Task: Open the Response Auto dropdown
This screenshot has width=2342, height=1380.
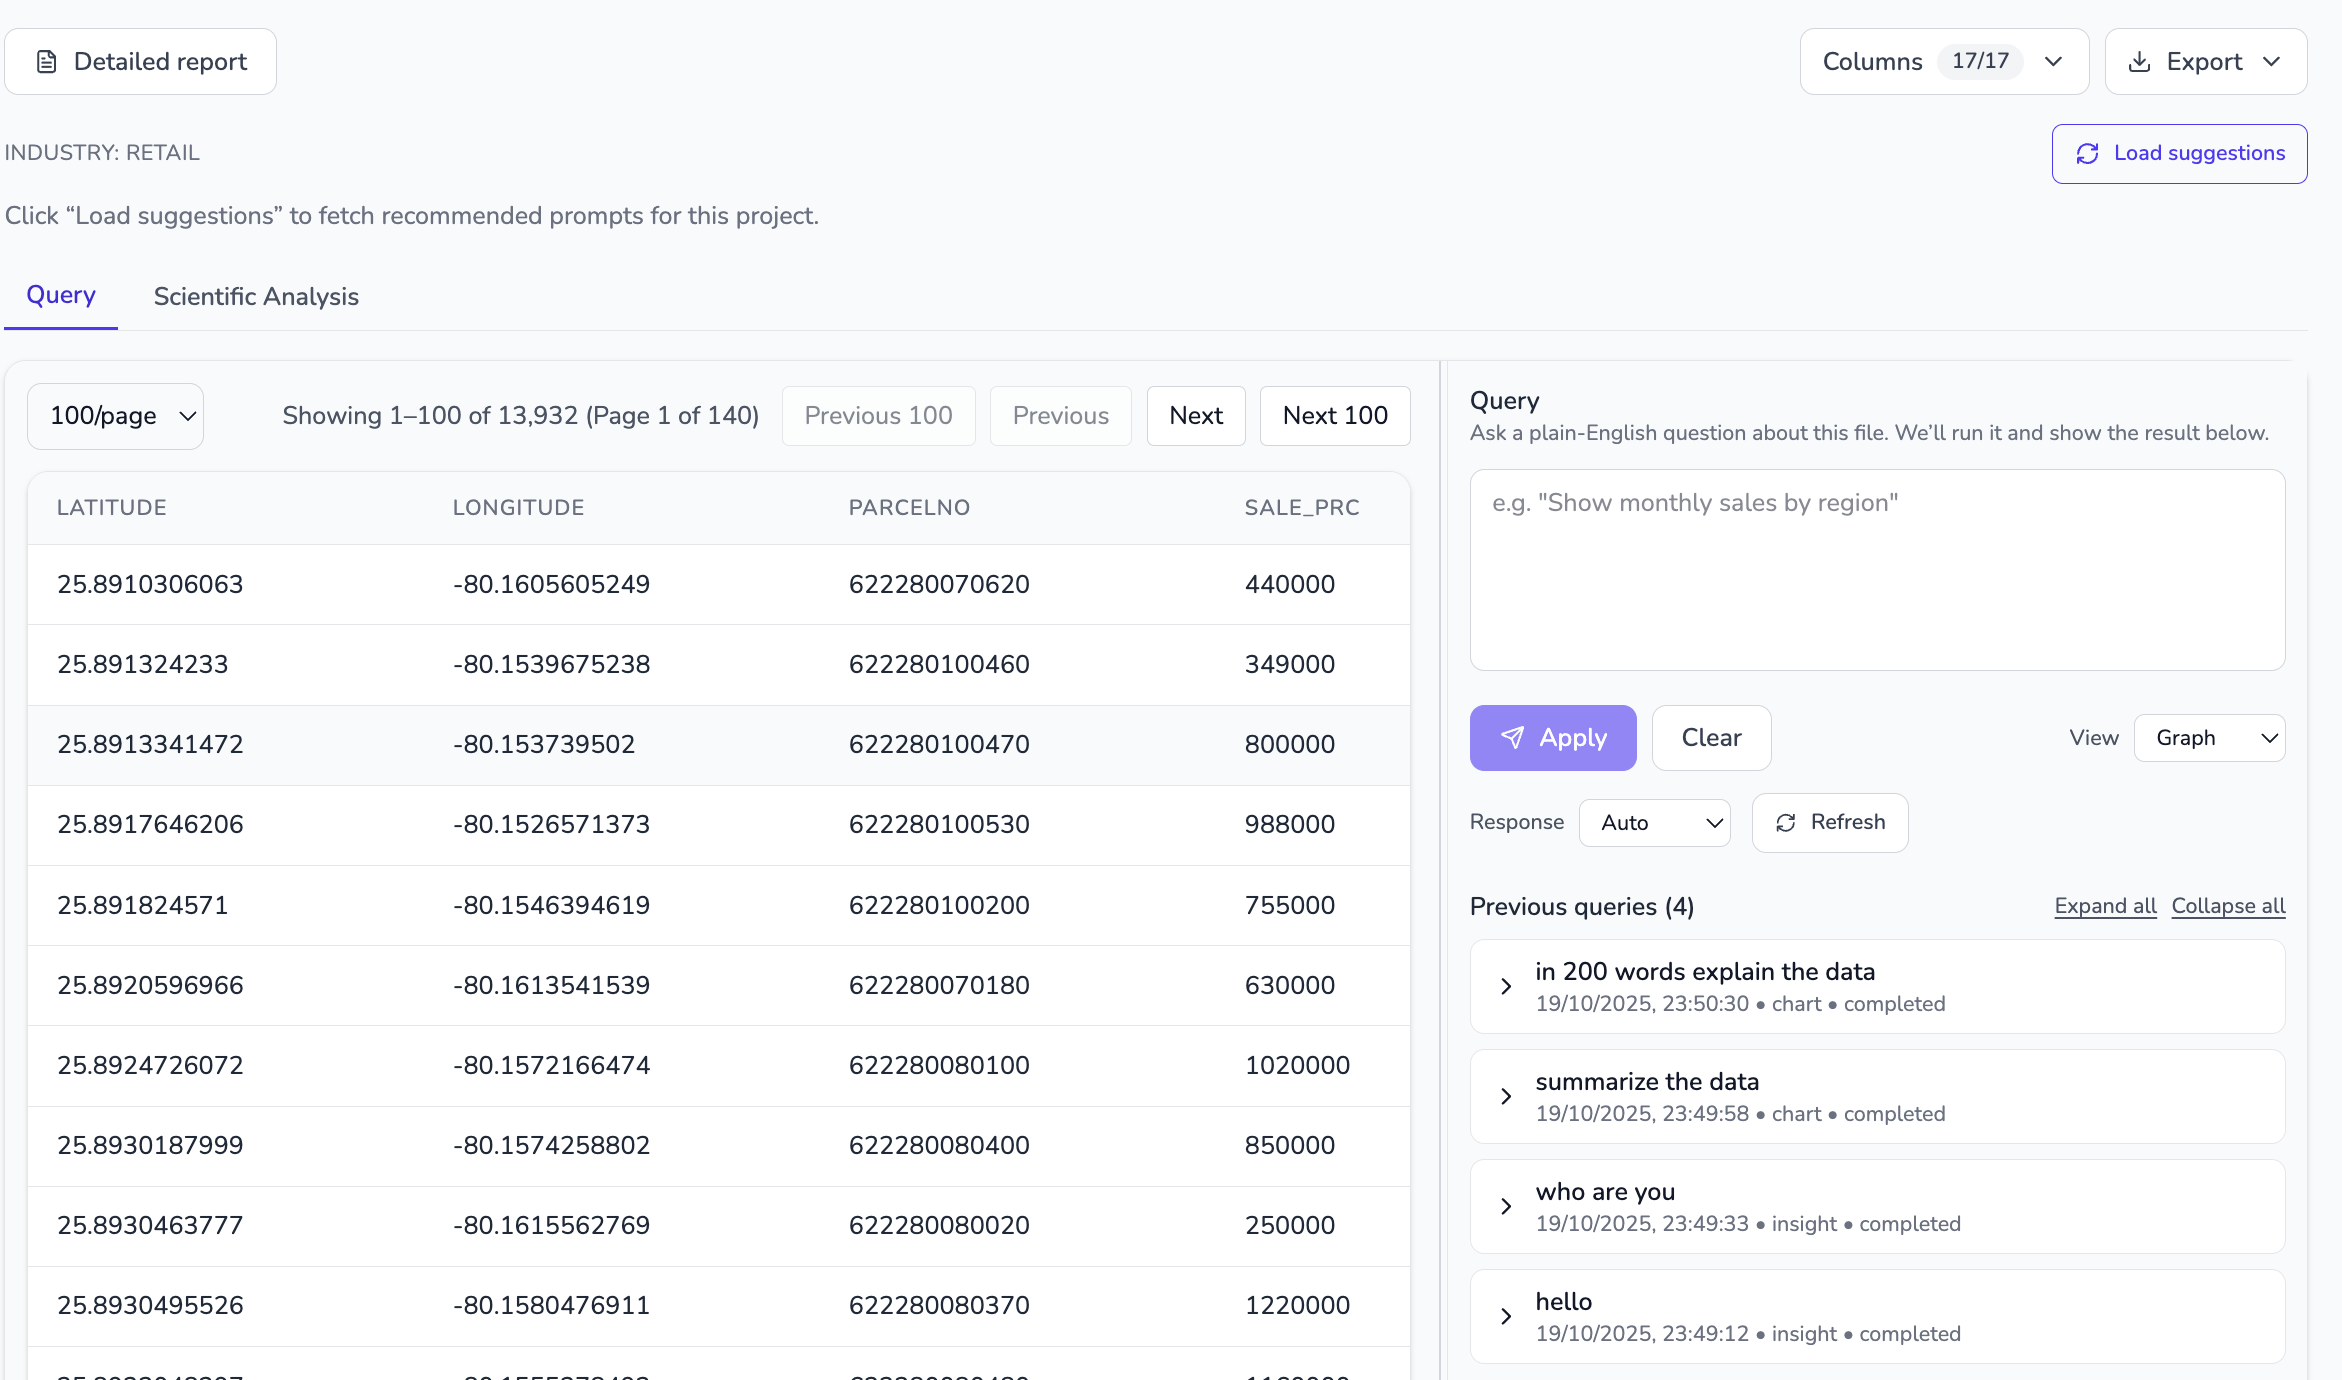Action: pos(1654,822)
